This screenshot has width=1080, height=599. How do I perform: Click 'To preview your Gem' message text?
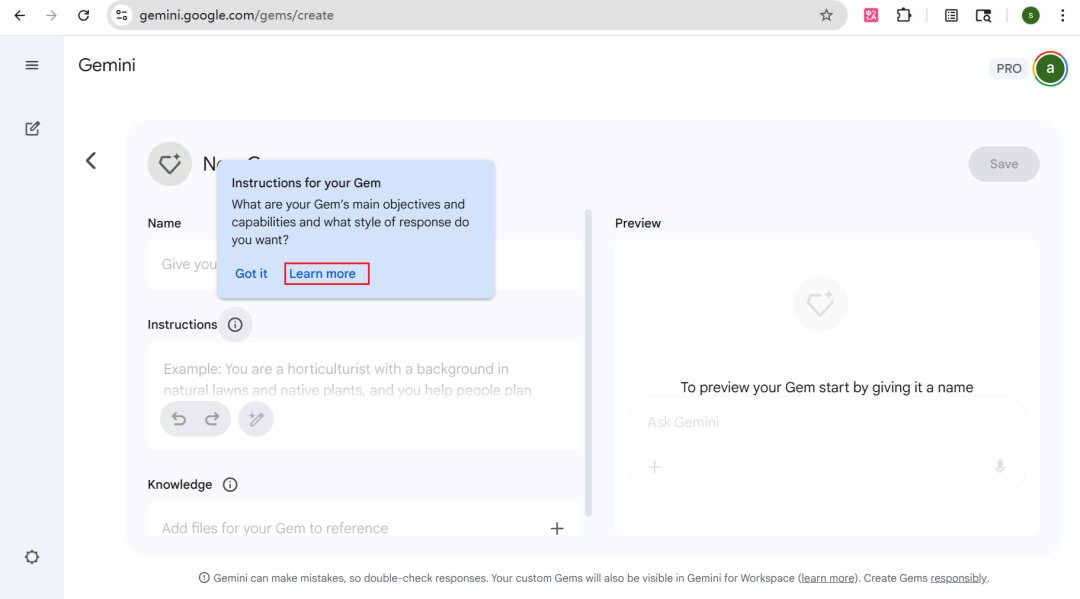coord(827,387)
